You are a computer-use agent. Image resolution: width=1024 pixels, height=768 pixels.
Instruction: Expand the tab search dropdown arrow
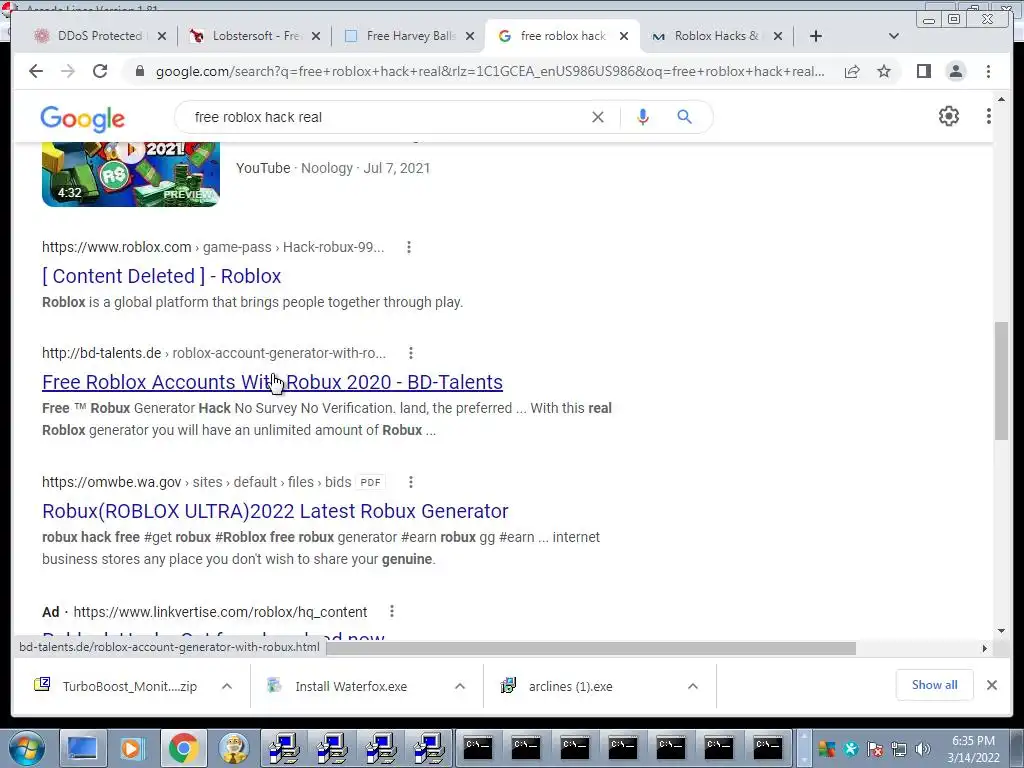pyautogui.click(x=894, y=36)
